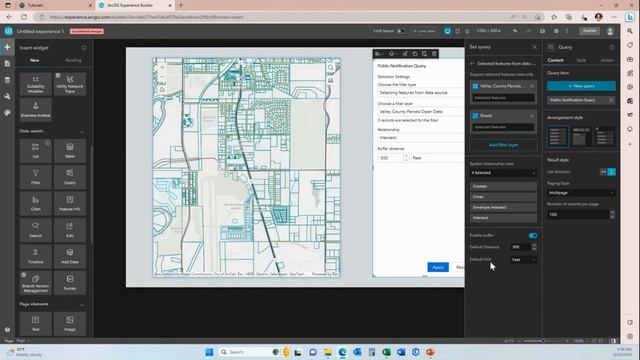The image size is (640, 360).
Task: Switch to the Action tab
Action: click(607, 60)
